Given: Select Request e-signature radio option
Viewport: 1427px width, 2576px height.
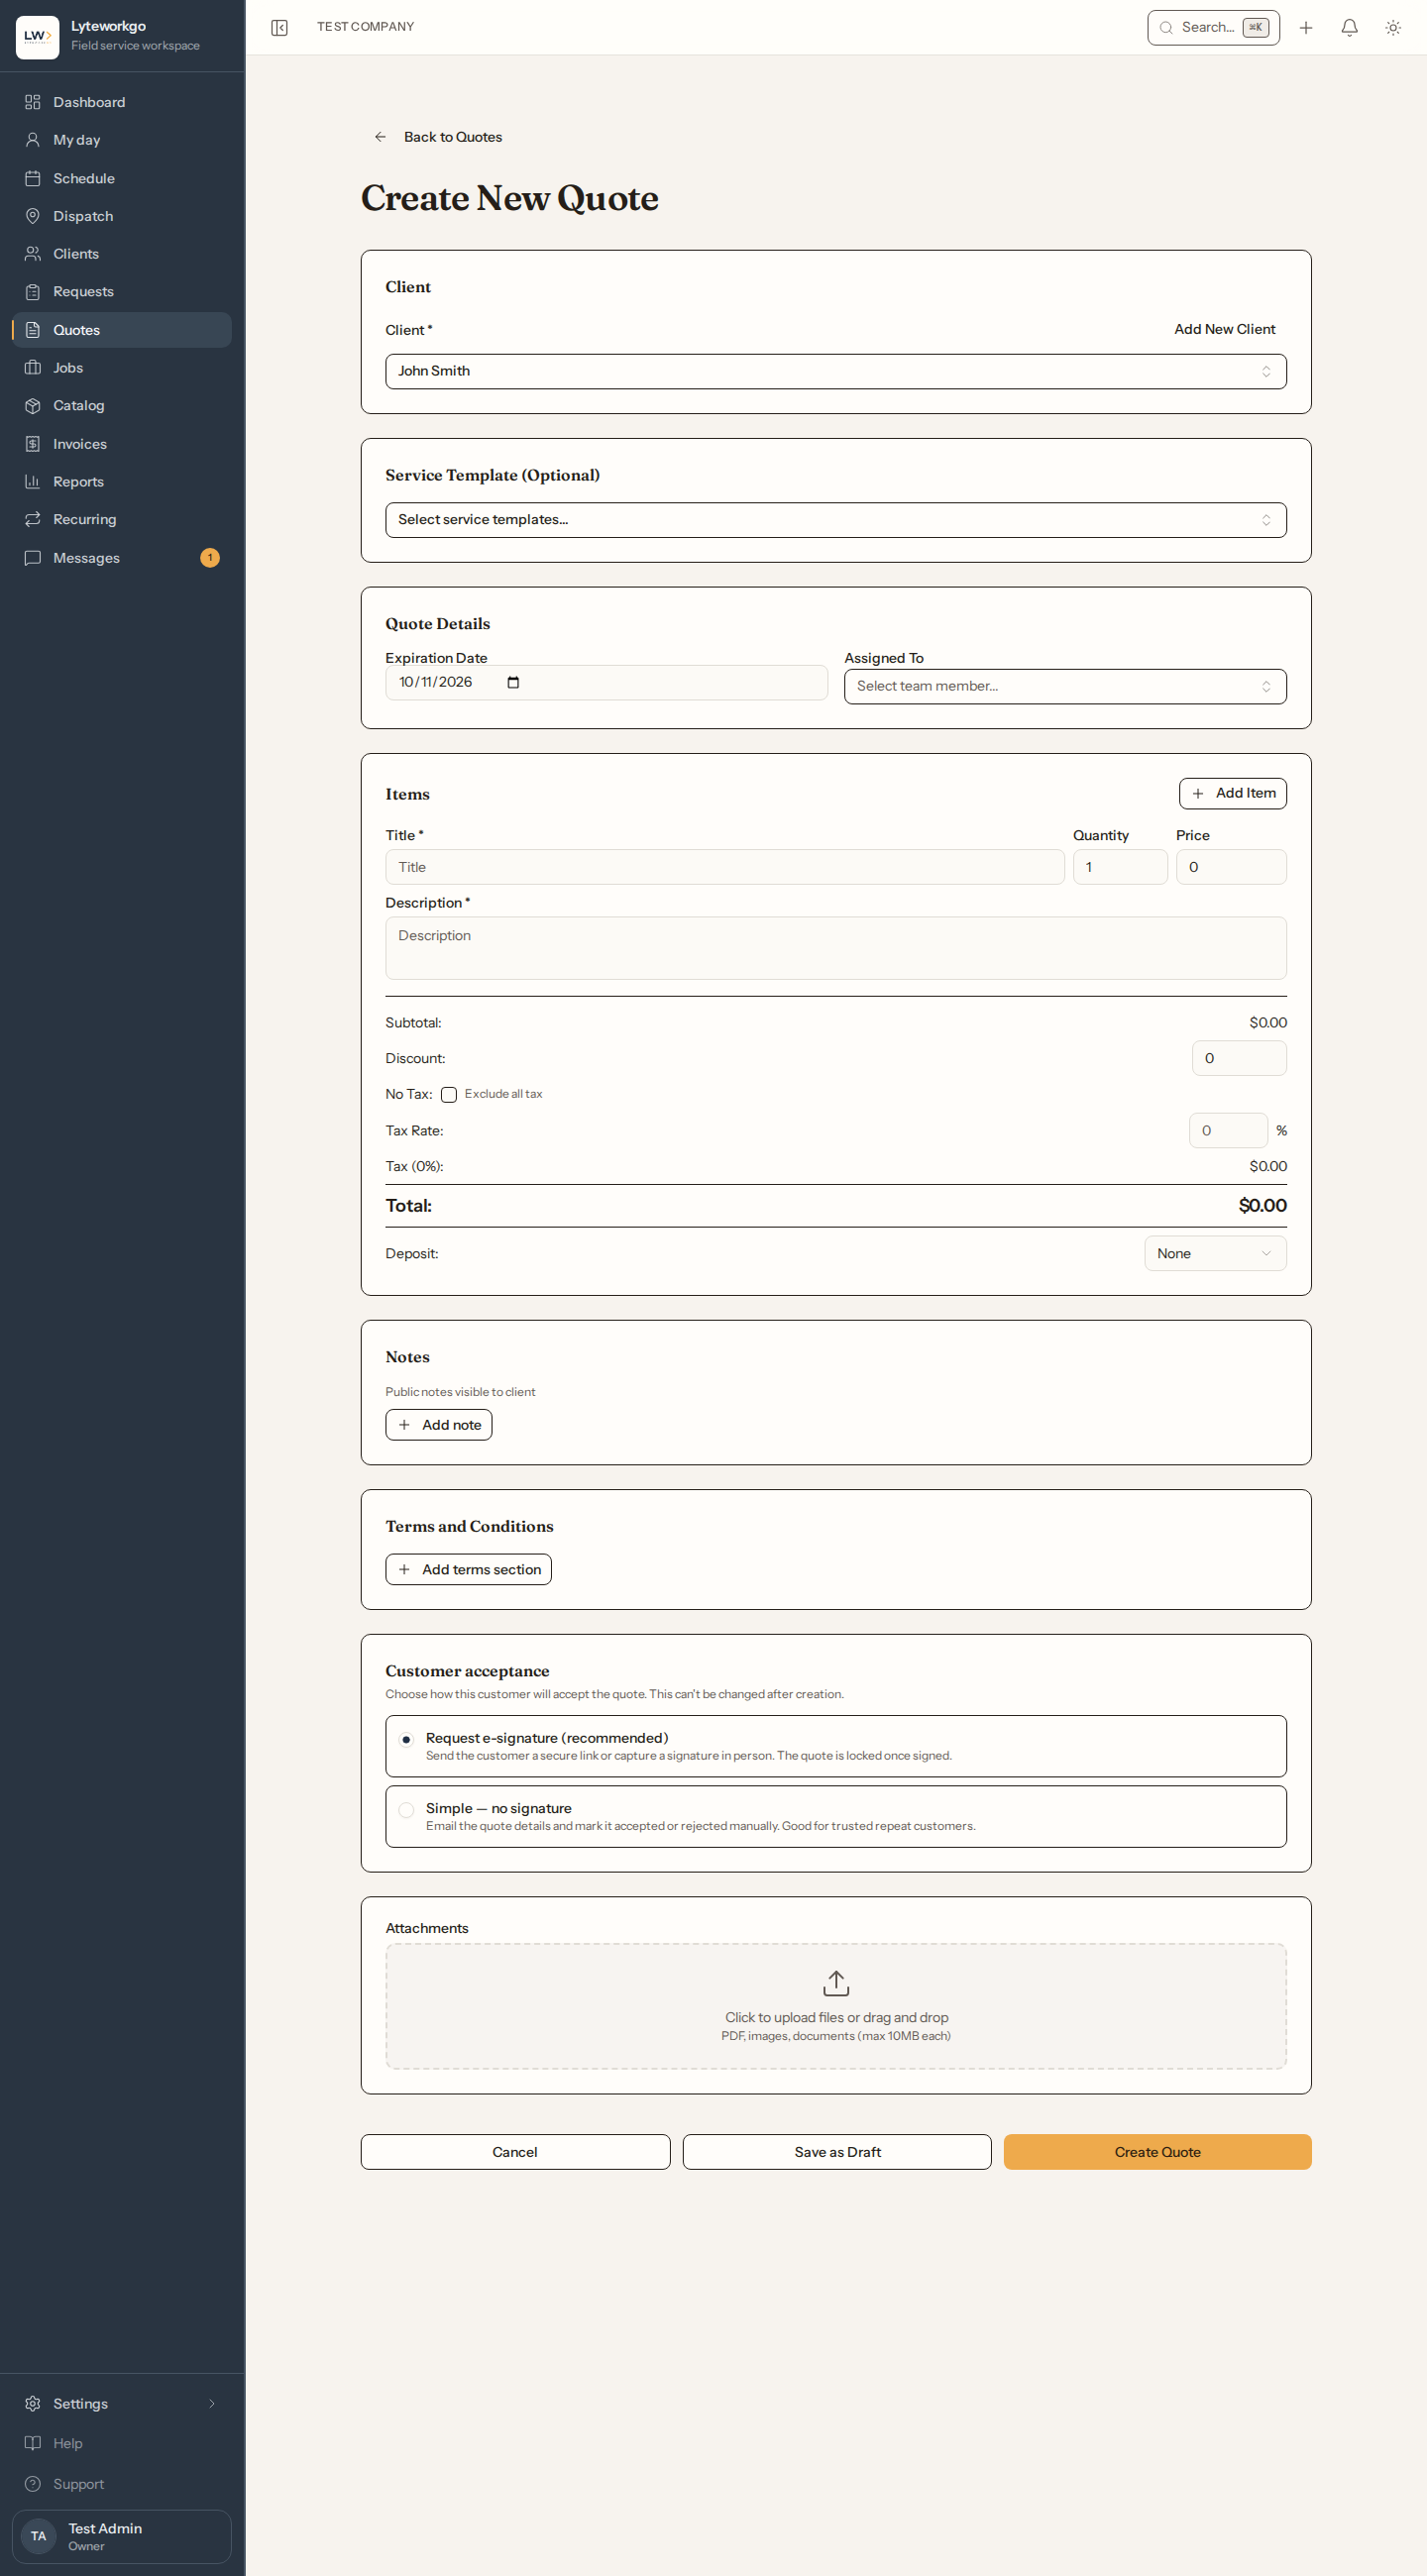Looking at the screenshot, I should tap(406, 1739).
